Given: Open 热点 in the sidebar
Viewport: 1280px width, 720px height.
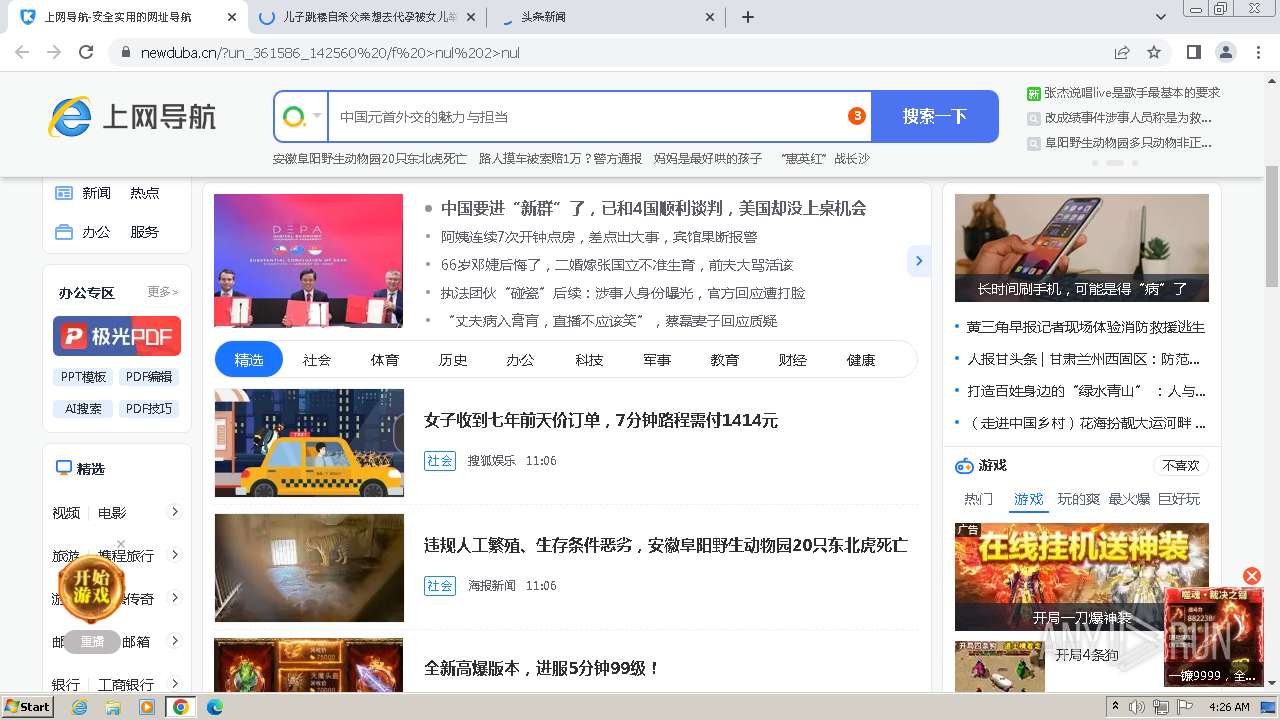Looking at the screenshot, I should click(x=145, y=193).
